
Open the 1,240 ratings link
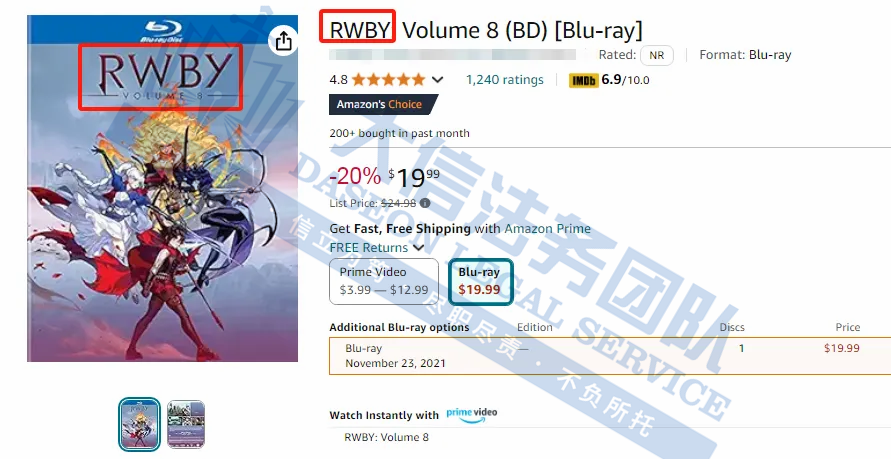pos(505,80)
